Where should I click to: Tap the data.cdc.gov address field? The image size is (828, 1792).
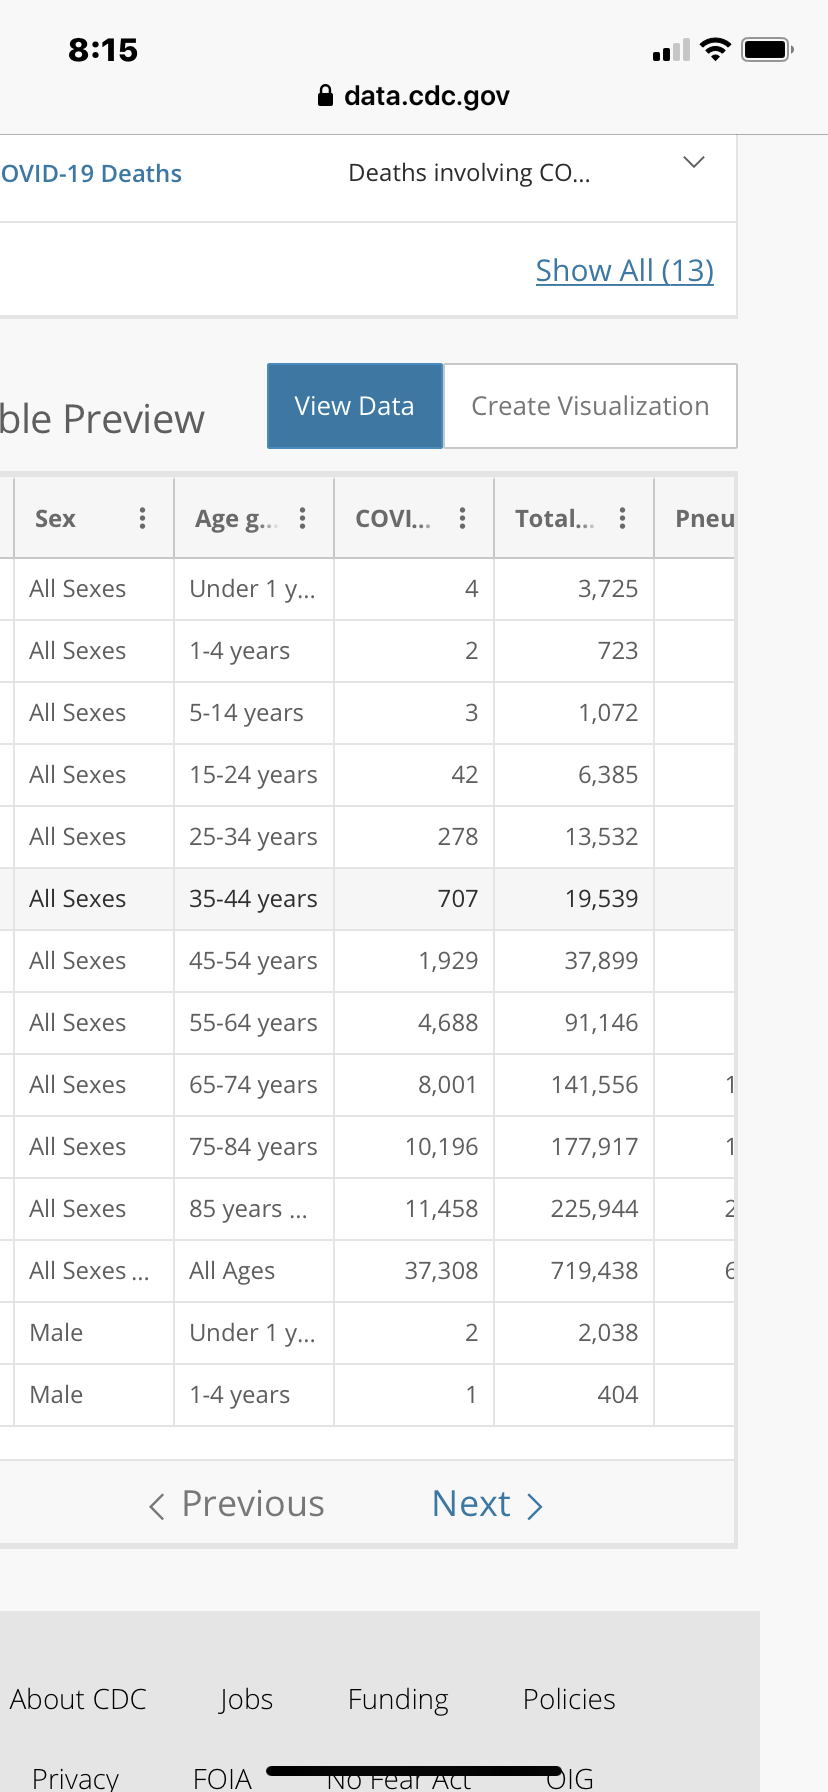(x=426, y=96)
